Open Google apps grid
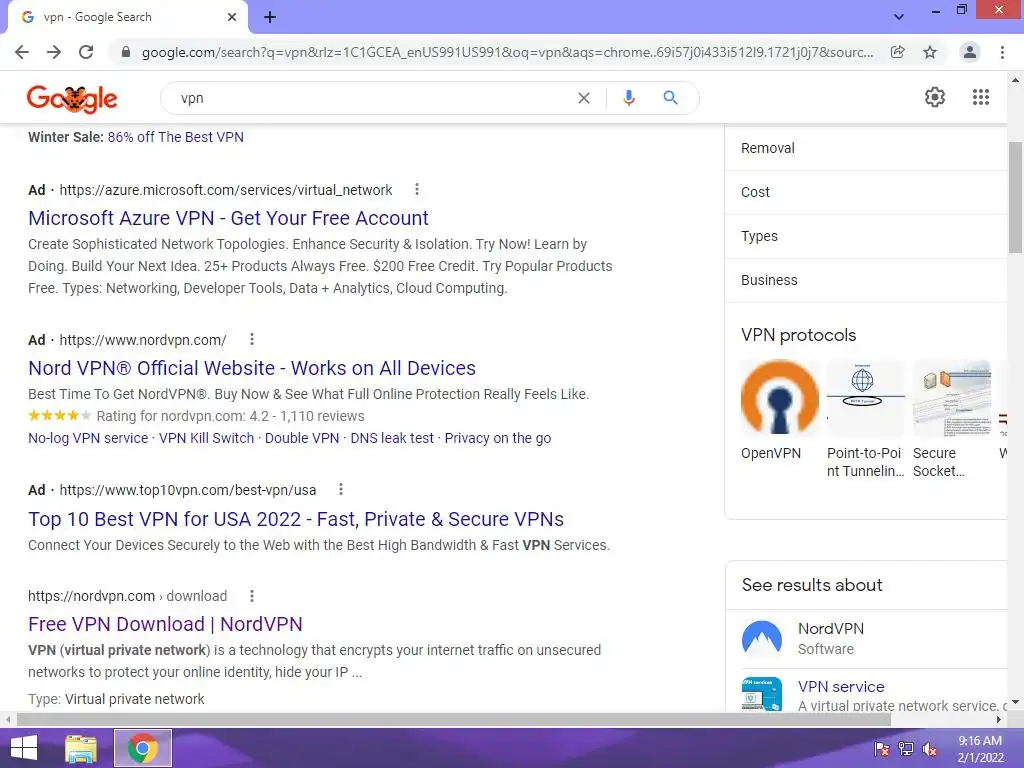This screenshot has width=1024, height=768. (981, 97)
